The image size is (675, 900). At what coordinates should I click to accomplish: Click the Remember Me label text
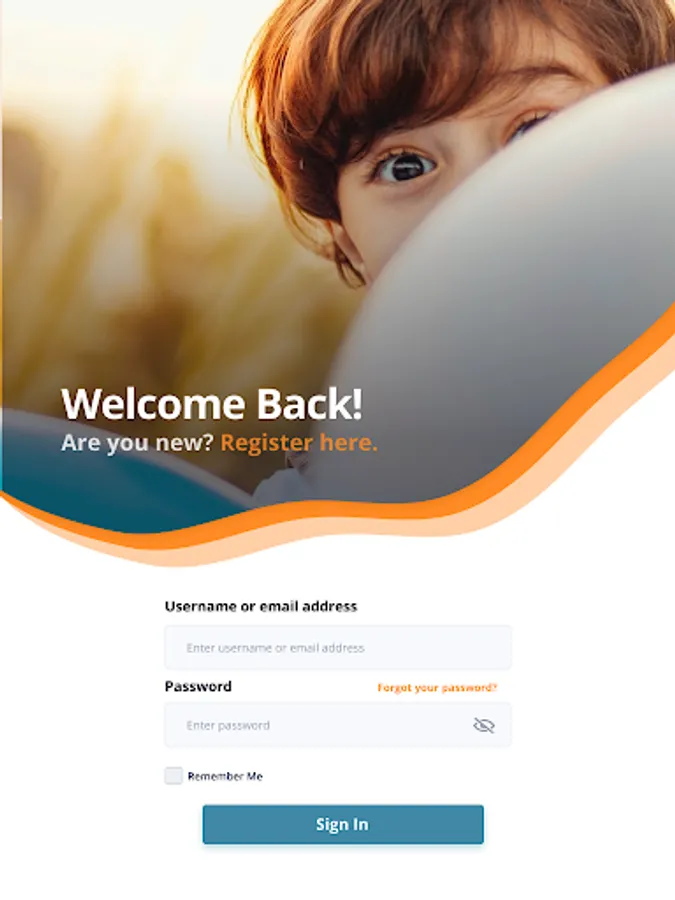pos(225,777)
